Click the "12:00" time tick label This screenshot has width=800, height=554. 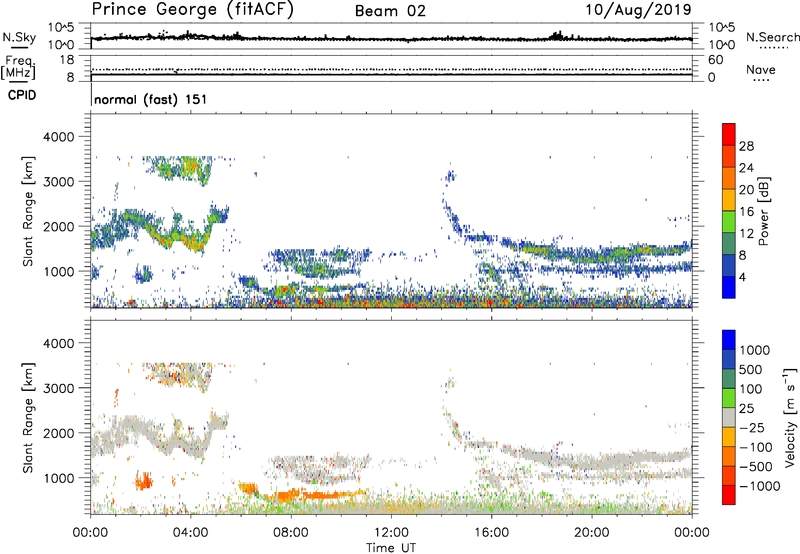(391, 533)
